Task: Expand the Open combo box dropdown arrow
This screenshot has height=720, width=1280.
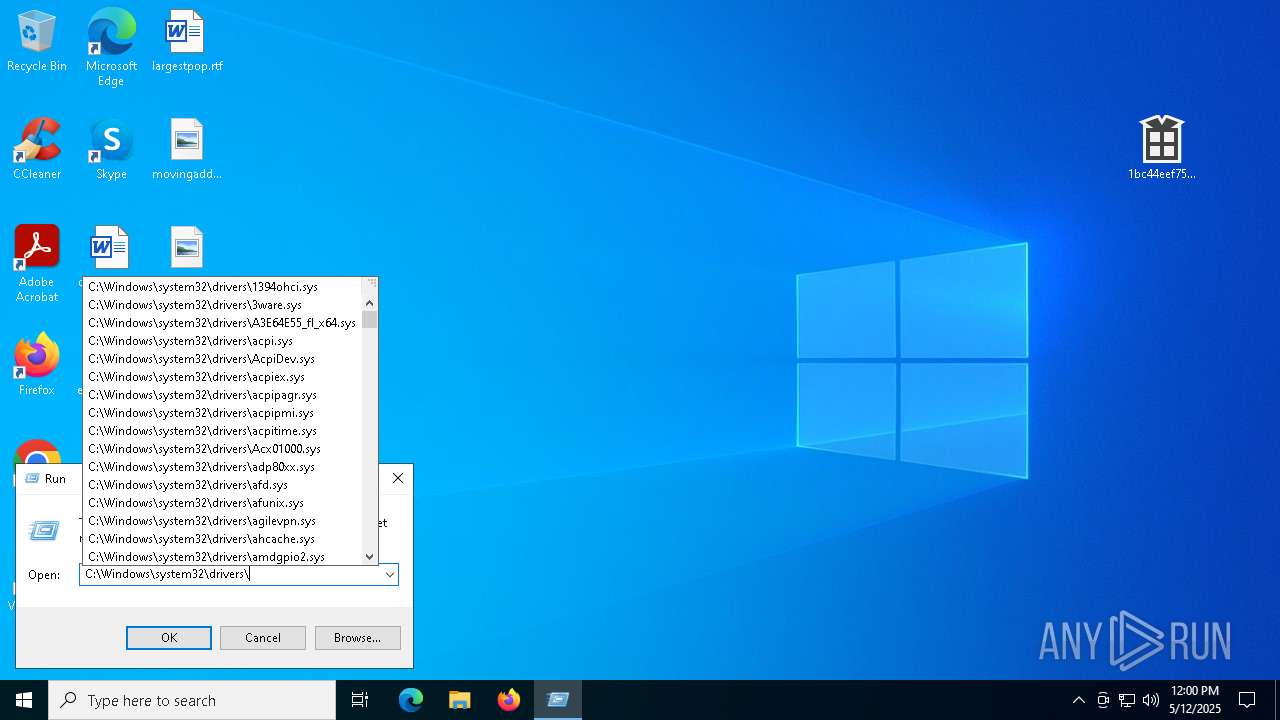Action: click(x=389, y=575)
